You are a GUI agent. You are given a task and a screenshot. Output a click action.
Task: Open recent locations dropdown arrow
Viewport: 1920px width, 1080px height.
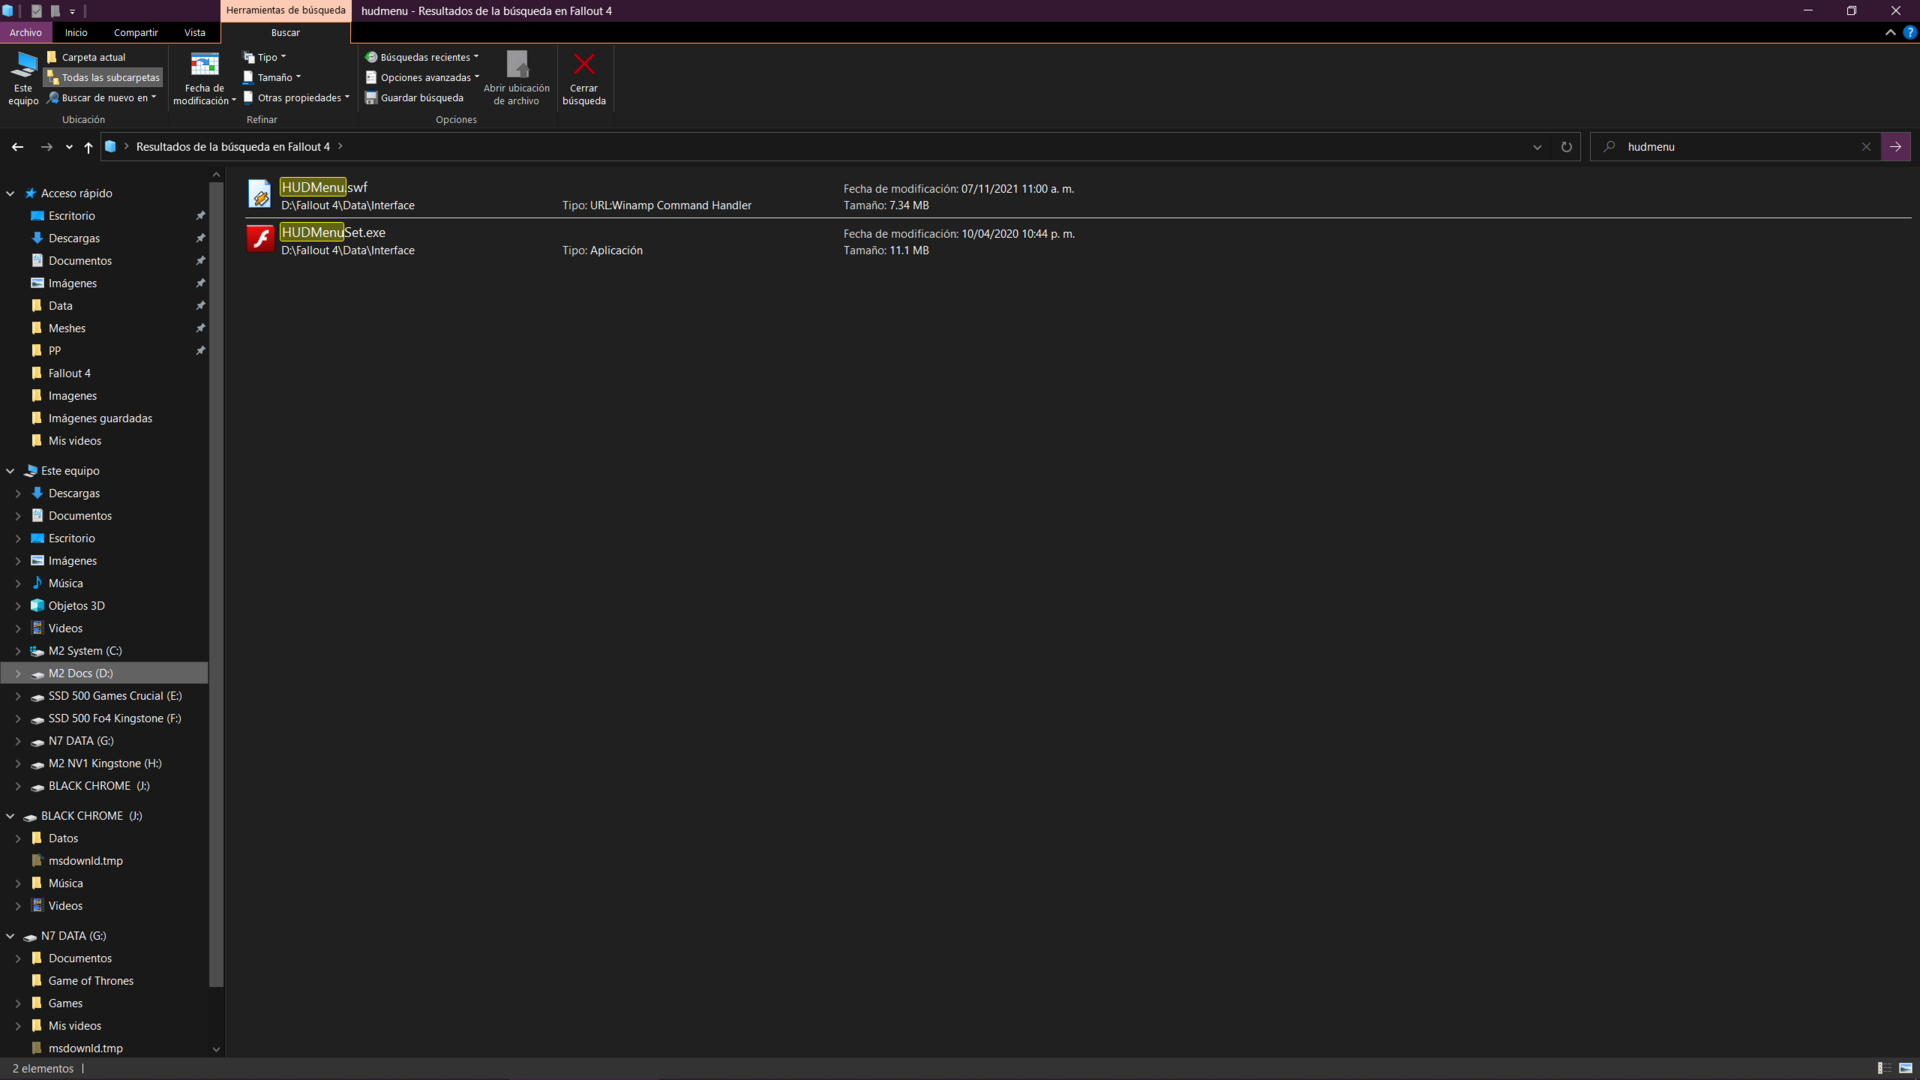click(69, 147)
